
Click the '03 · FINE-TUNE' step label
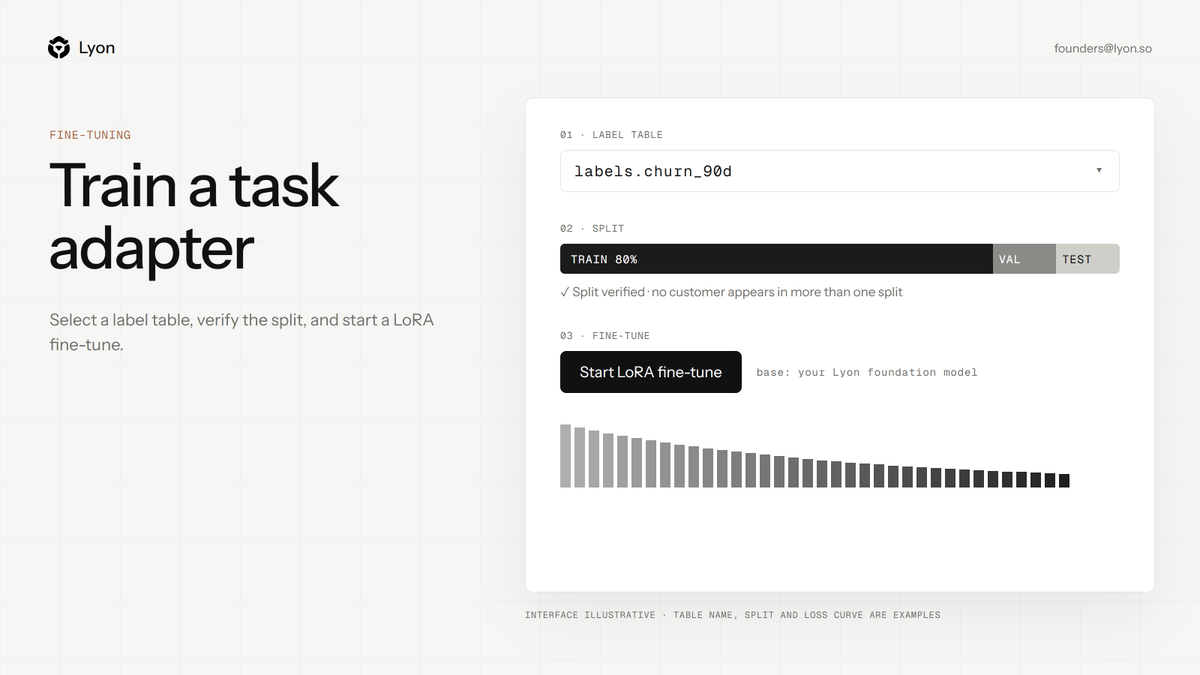[x=605, y=336]
